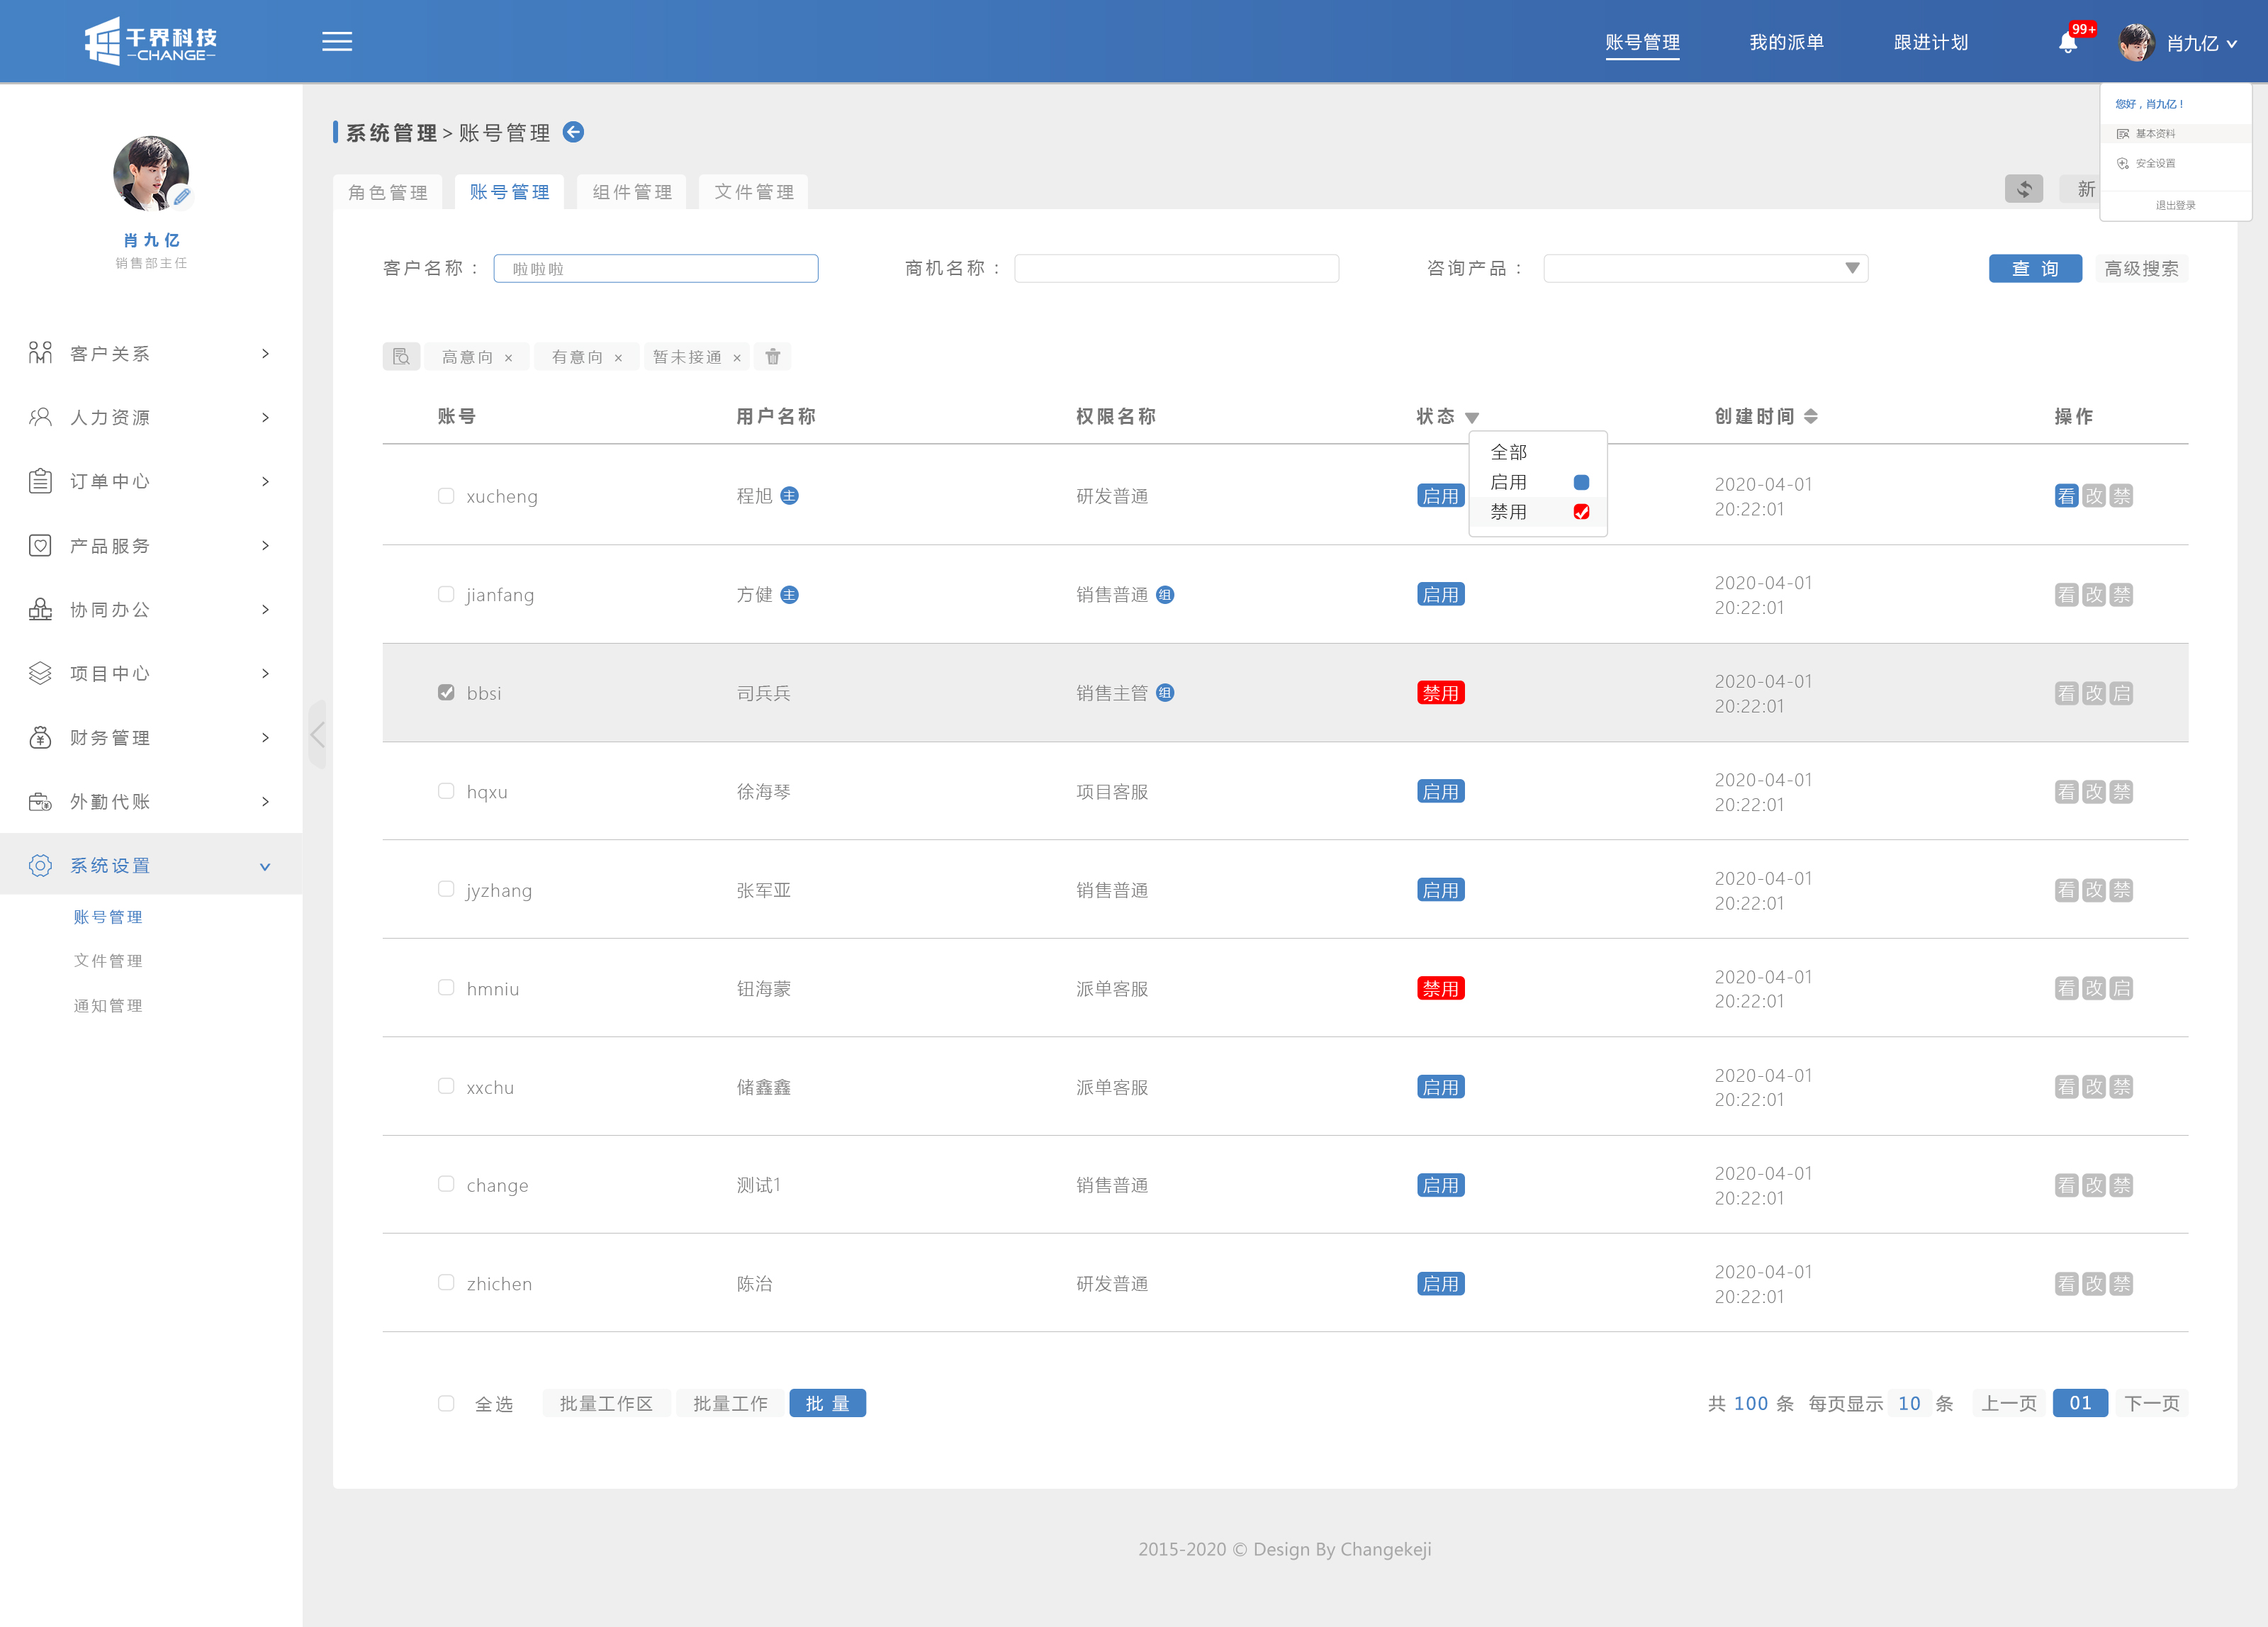Click the 客户关系 sidebar icon
2268x1627 pixels.
(40, 353)
